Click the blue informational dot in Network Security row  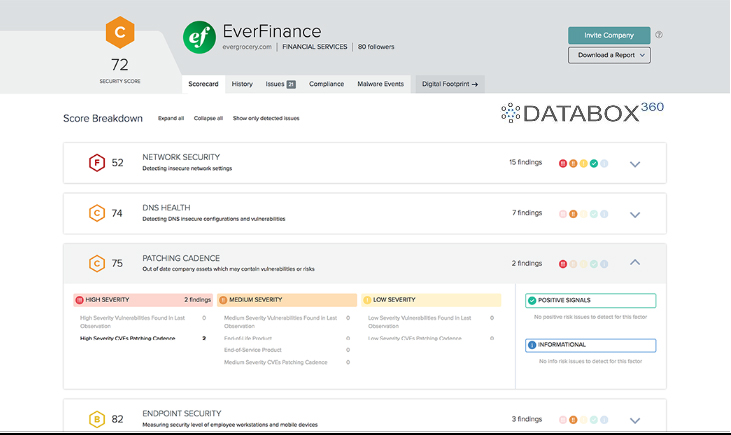tap(604, 163)
